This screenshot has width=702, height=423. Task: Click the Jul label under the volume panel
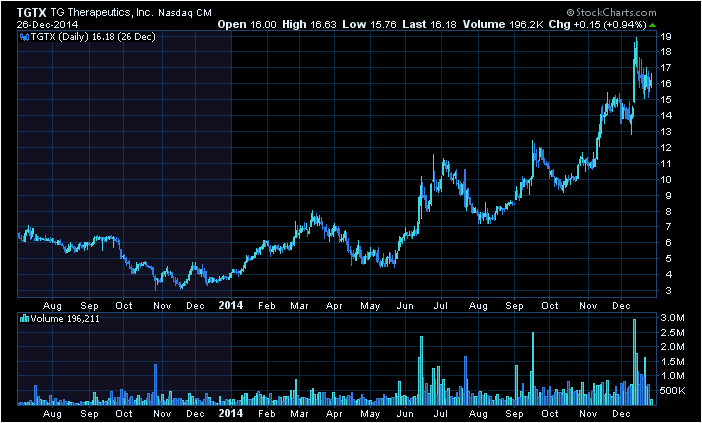441,414
